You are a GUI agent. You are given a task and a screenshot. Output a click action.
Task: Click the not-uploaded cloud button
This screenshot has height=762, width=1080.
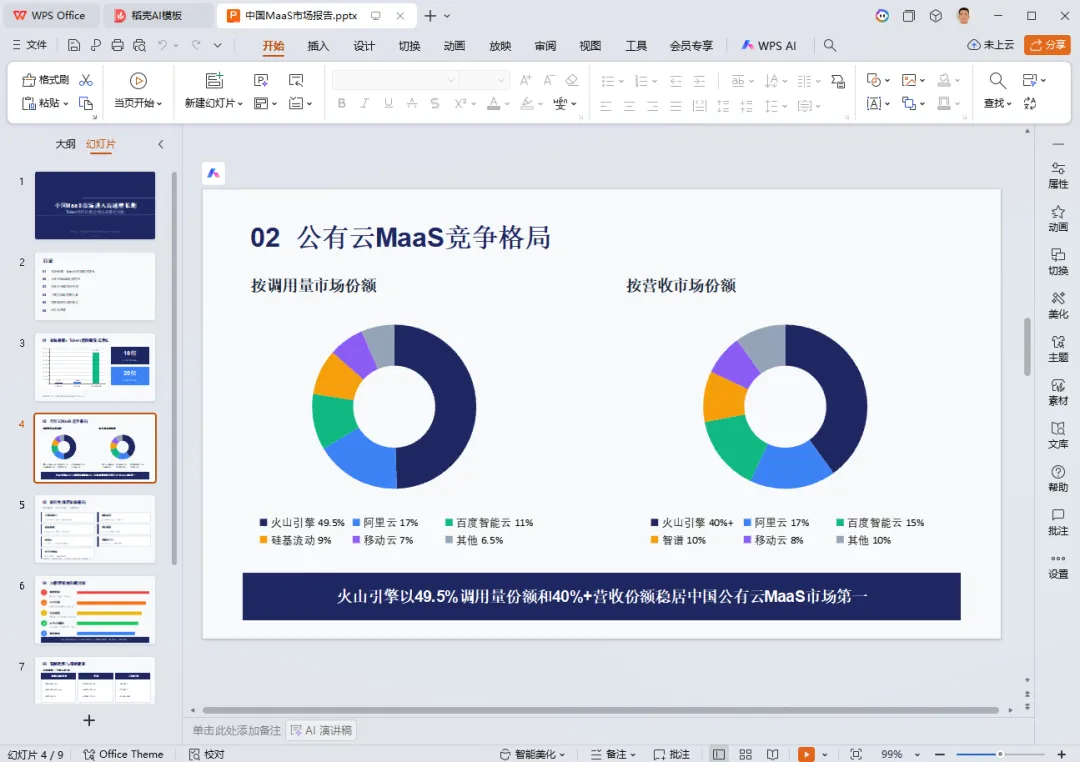(x=990, y=45)
